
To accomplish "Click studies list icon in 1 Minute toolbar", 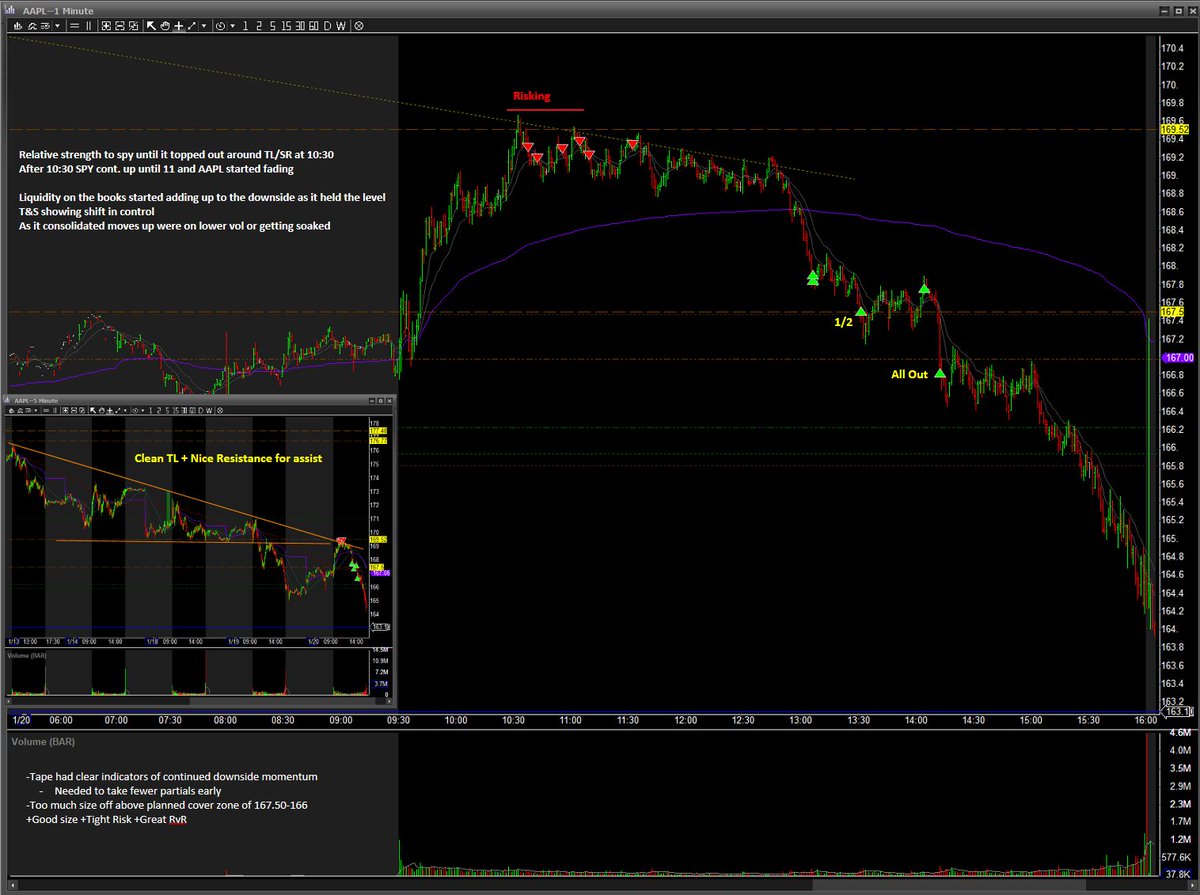I will click(45, 26).
